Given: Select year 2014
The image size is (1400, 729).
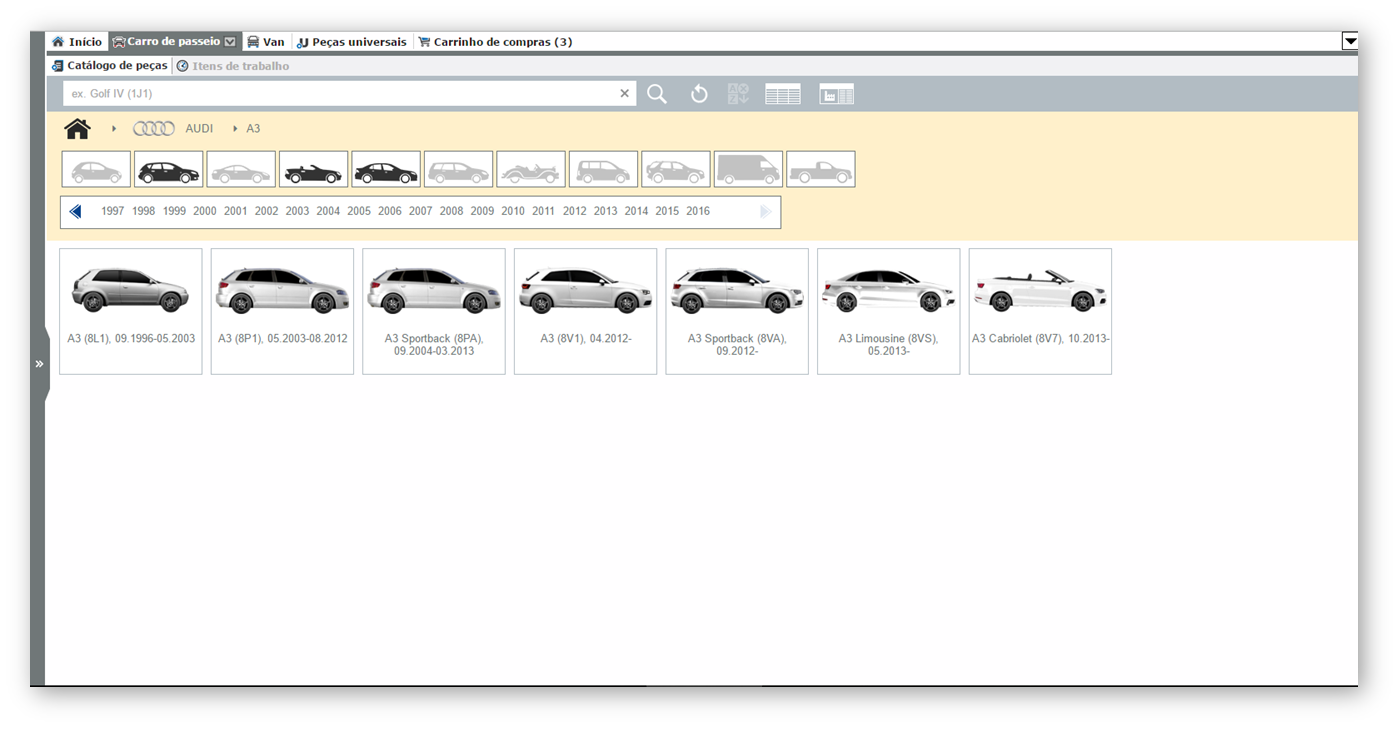Looking at the screenshot, I should coord(637,211).
